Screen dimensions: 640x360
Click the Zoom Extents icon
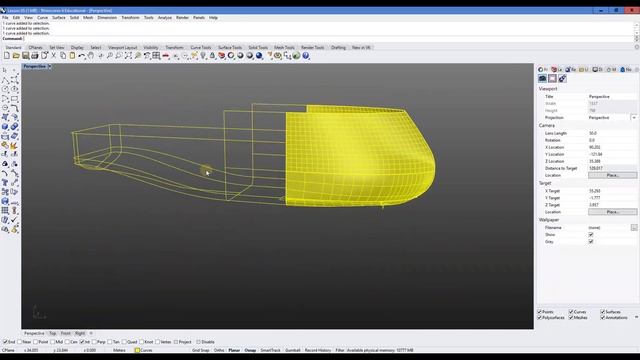[129, 56]
